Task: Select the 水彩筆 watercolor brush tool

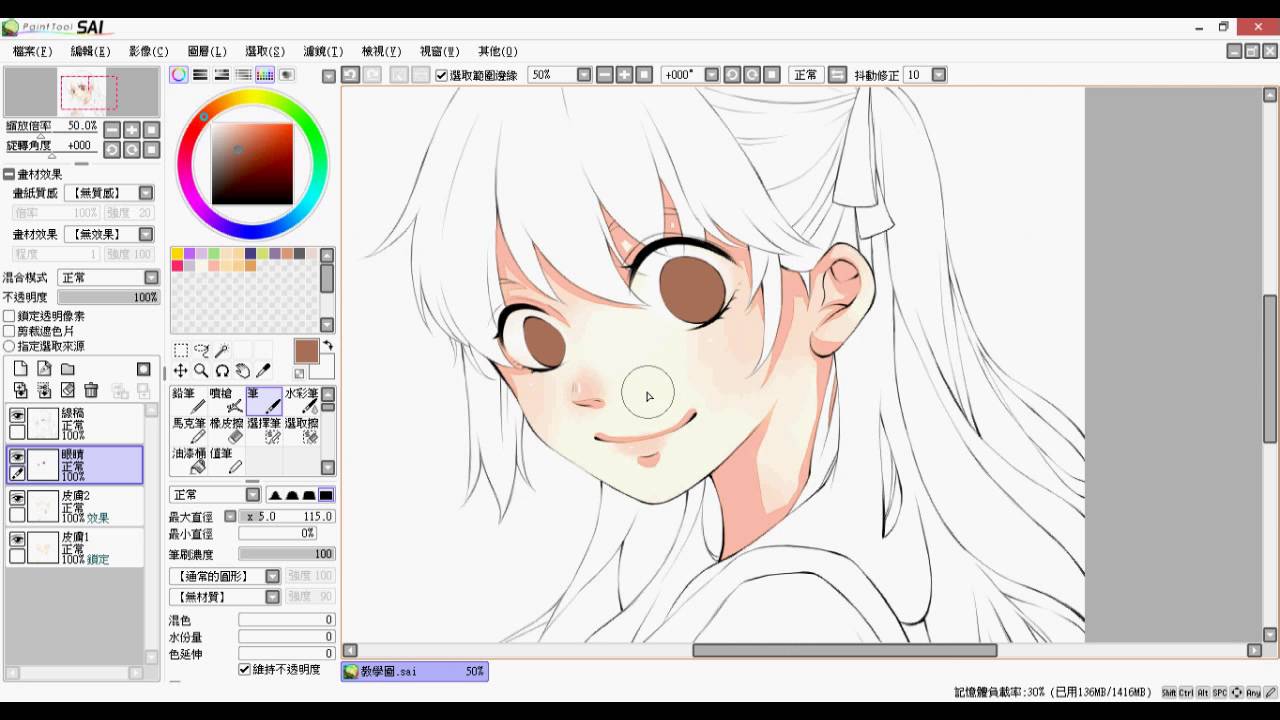Action: point(301,401)
